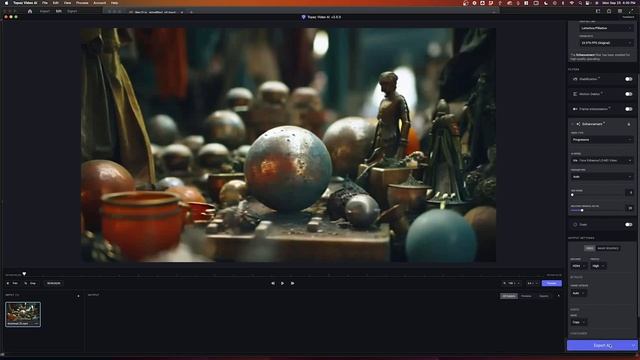The width and height of the screenshot is (640, 360).
Task: Click the Preview button
Action: [551, 283]
